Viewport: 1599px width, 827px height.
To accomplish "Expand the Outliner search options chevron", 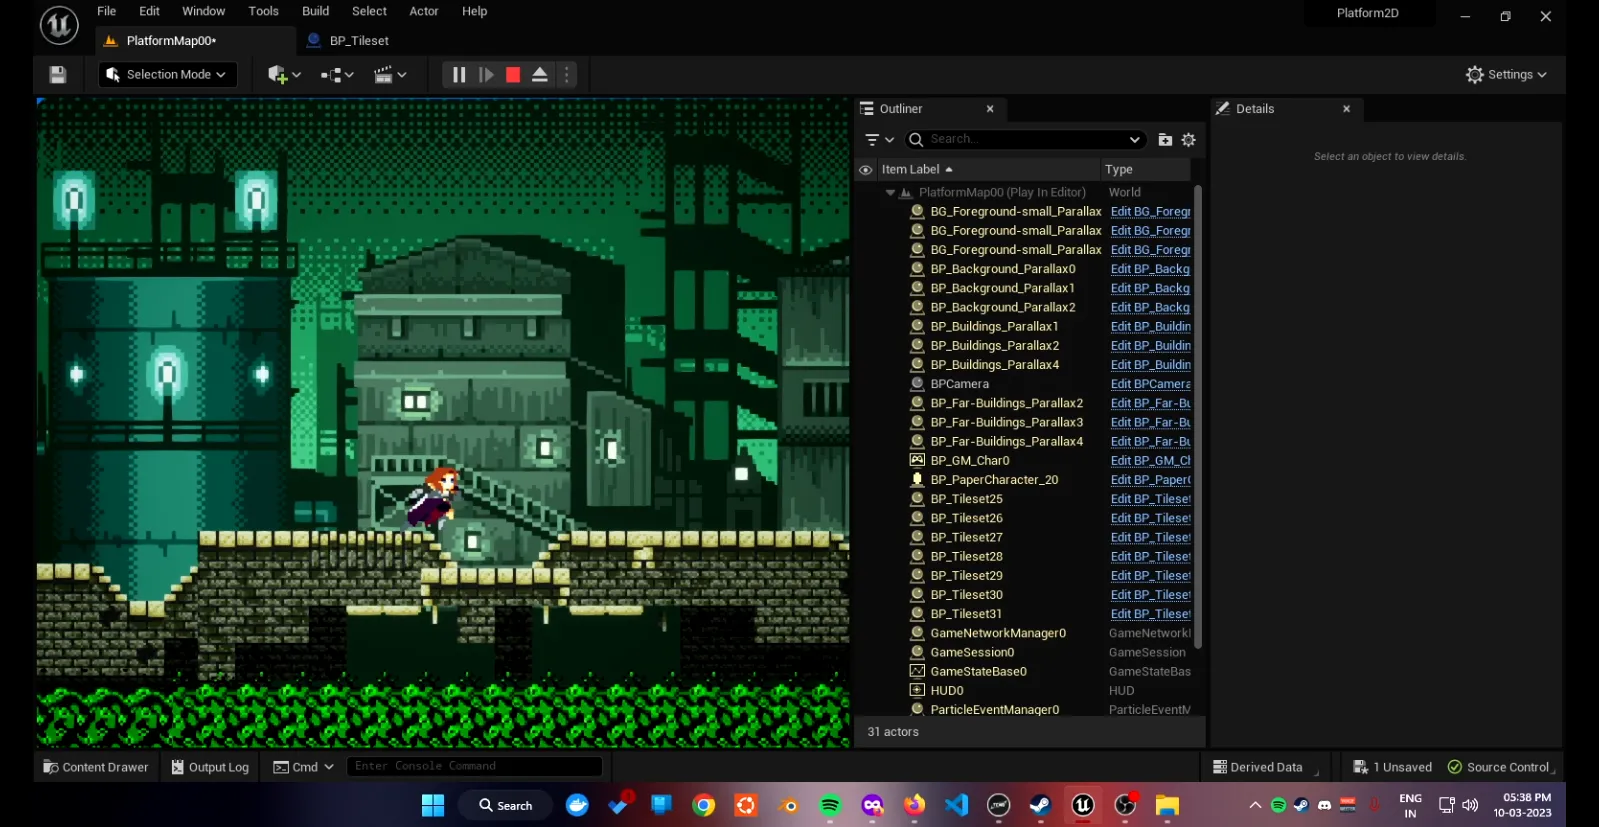I will point(1134,140).
